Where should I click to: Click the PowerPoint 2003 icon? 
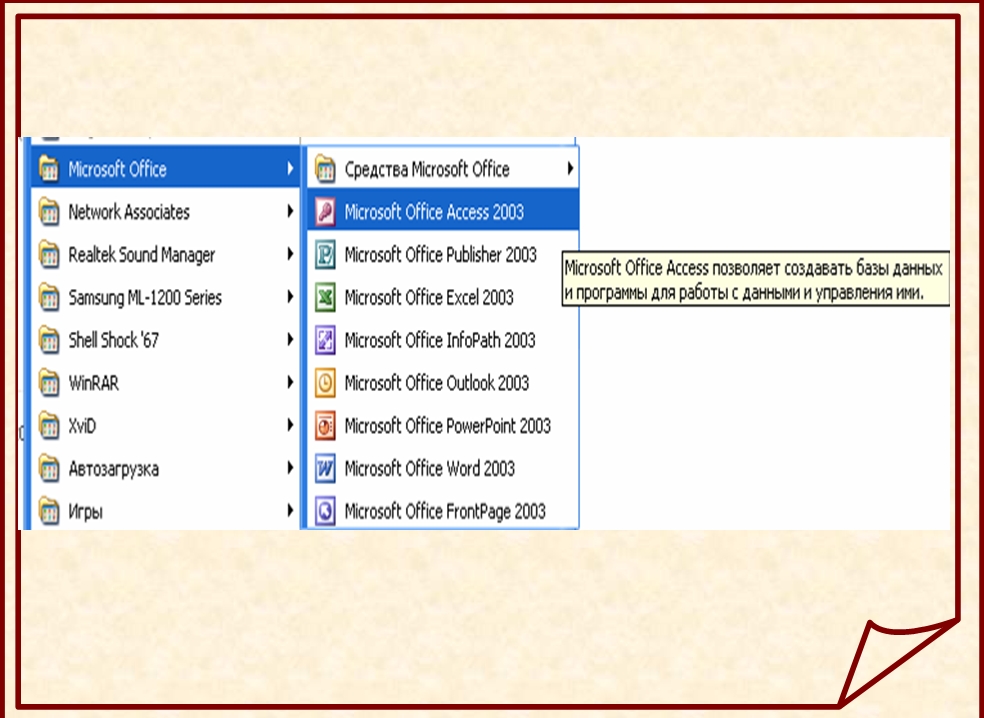[x=325, y=426]
